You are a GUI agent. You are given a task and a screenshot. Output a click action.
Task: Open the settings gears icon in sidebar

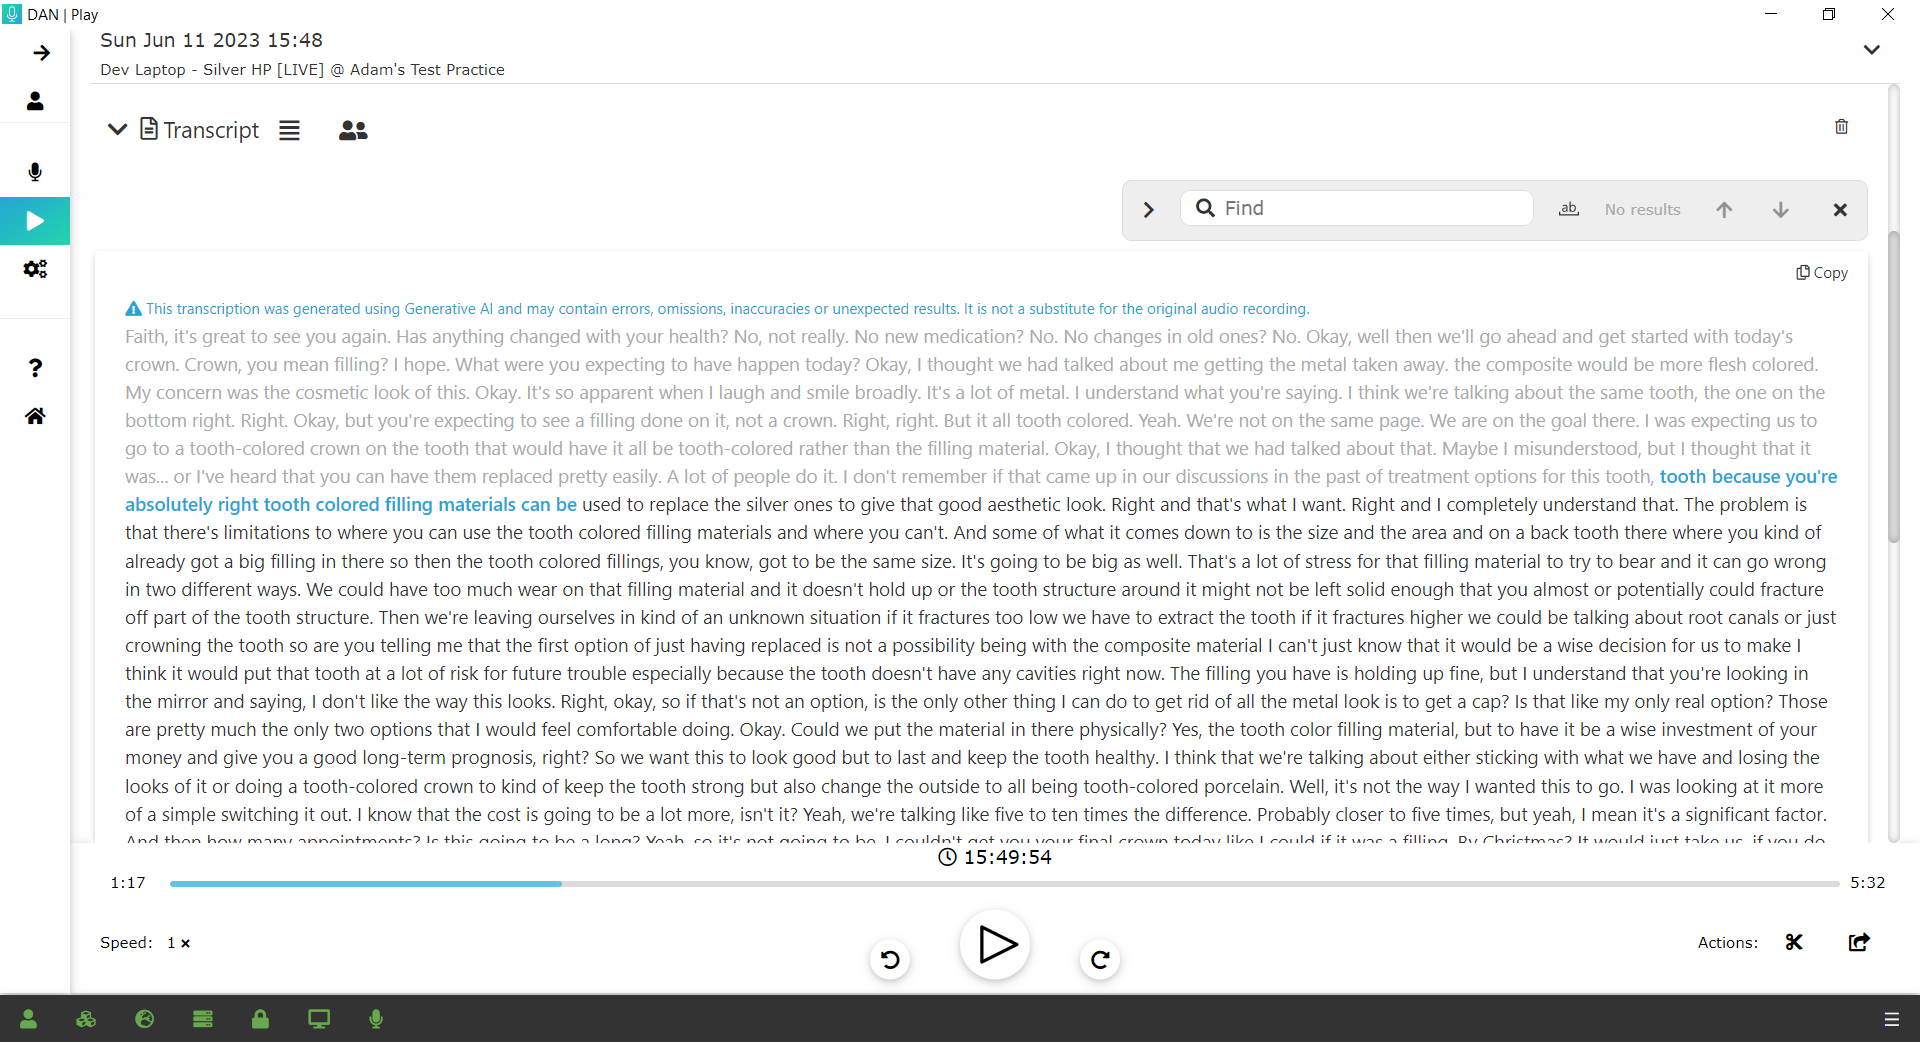coord(35,269)
